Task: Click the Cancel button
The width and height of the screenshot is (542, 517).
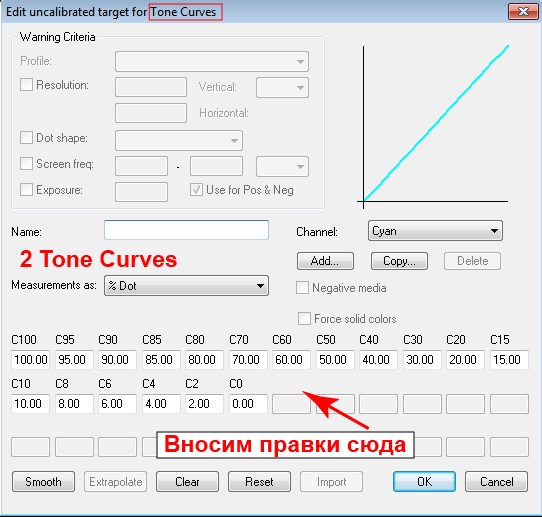Action: coord(496,481)
